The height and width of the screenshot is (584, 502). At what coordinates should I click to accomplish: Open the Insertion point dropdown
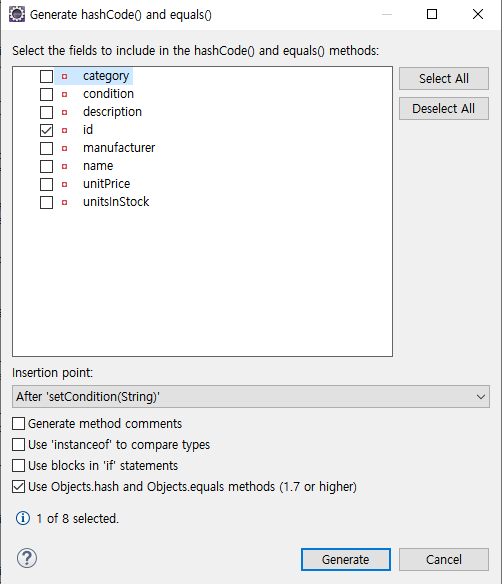[x=251, y=397]
